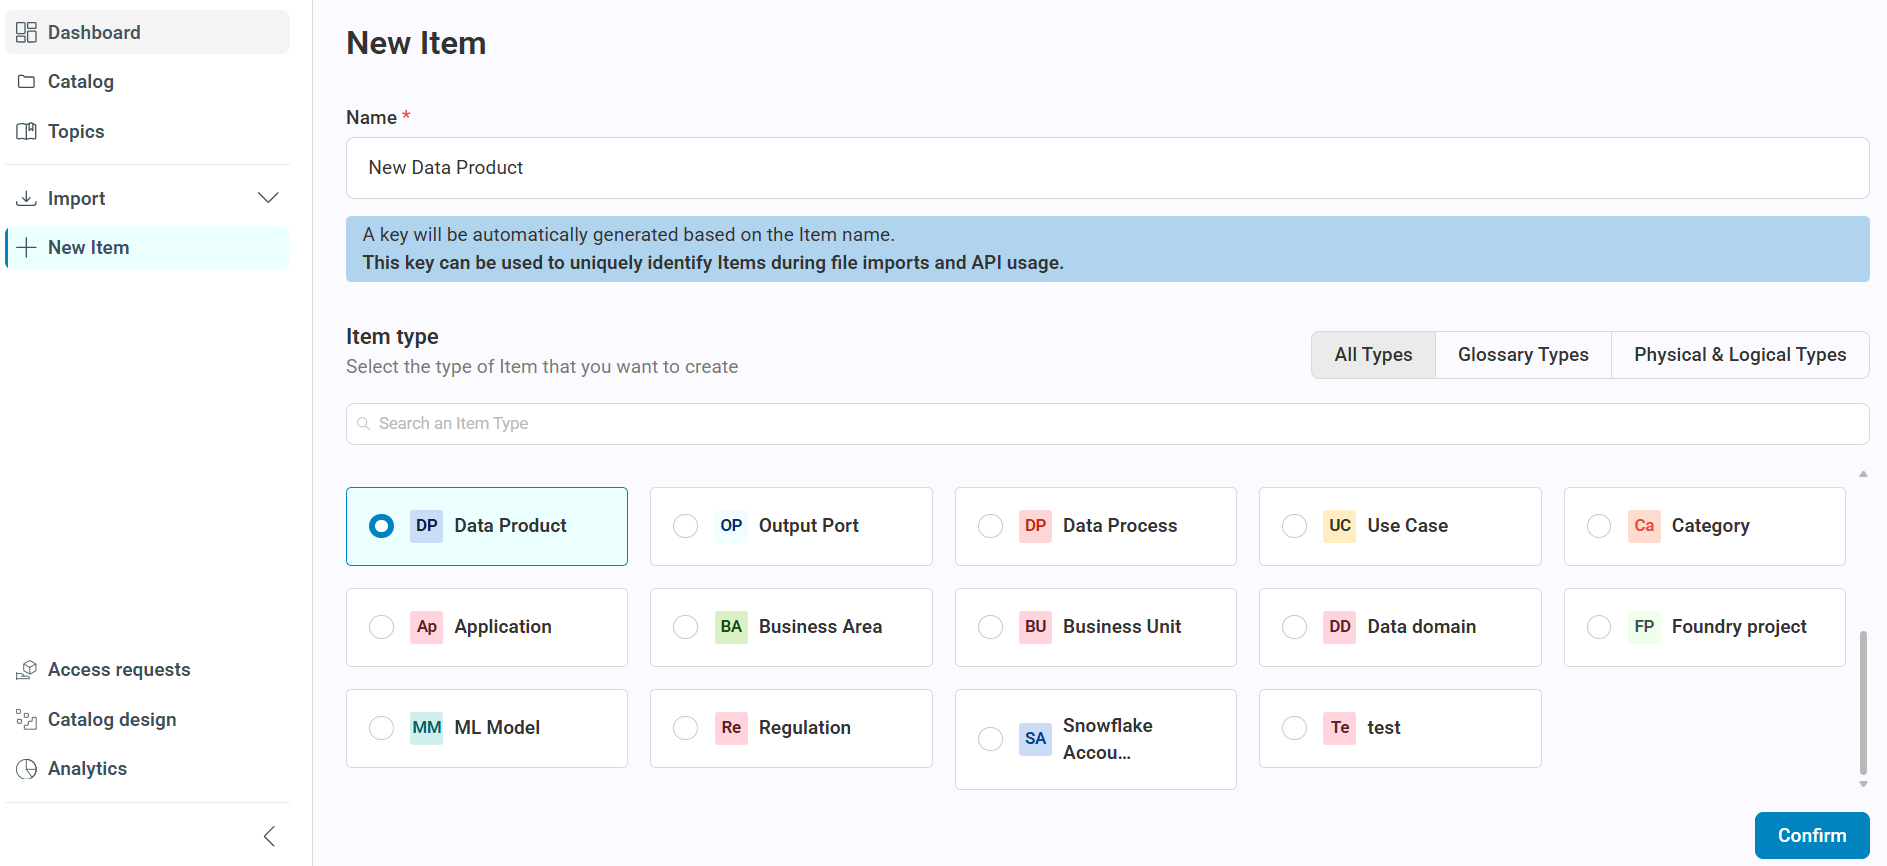
Task: Click the New Item plus icon
Action: [x=27, y=247]
